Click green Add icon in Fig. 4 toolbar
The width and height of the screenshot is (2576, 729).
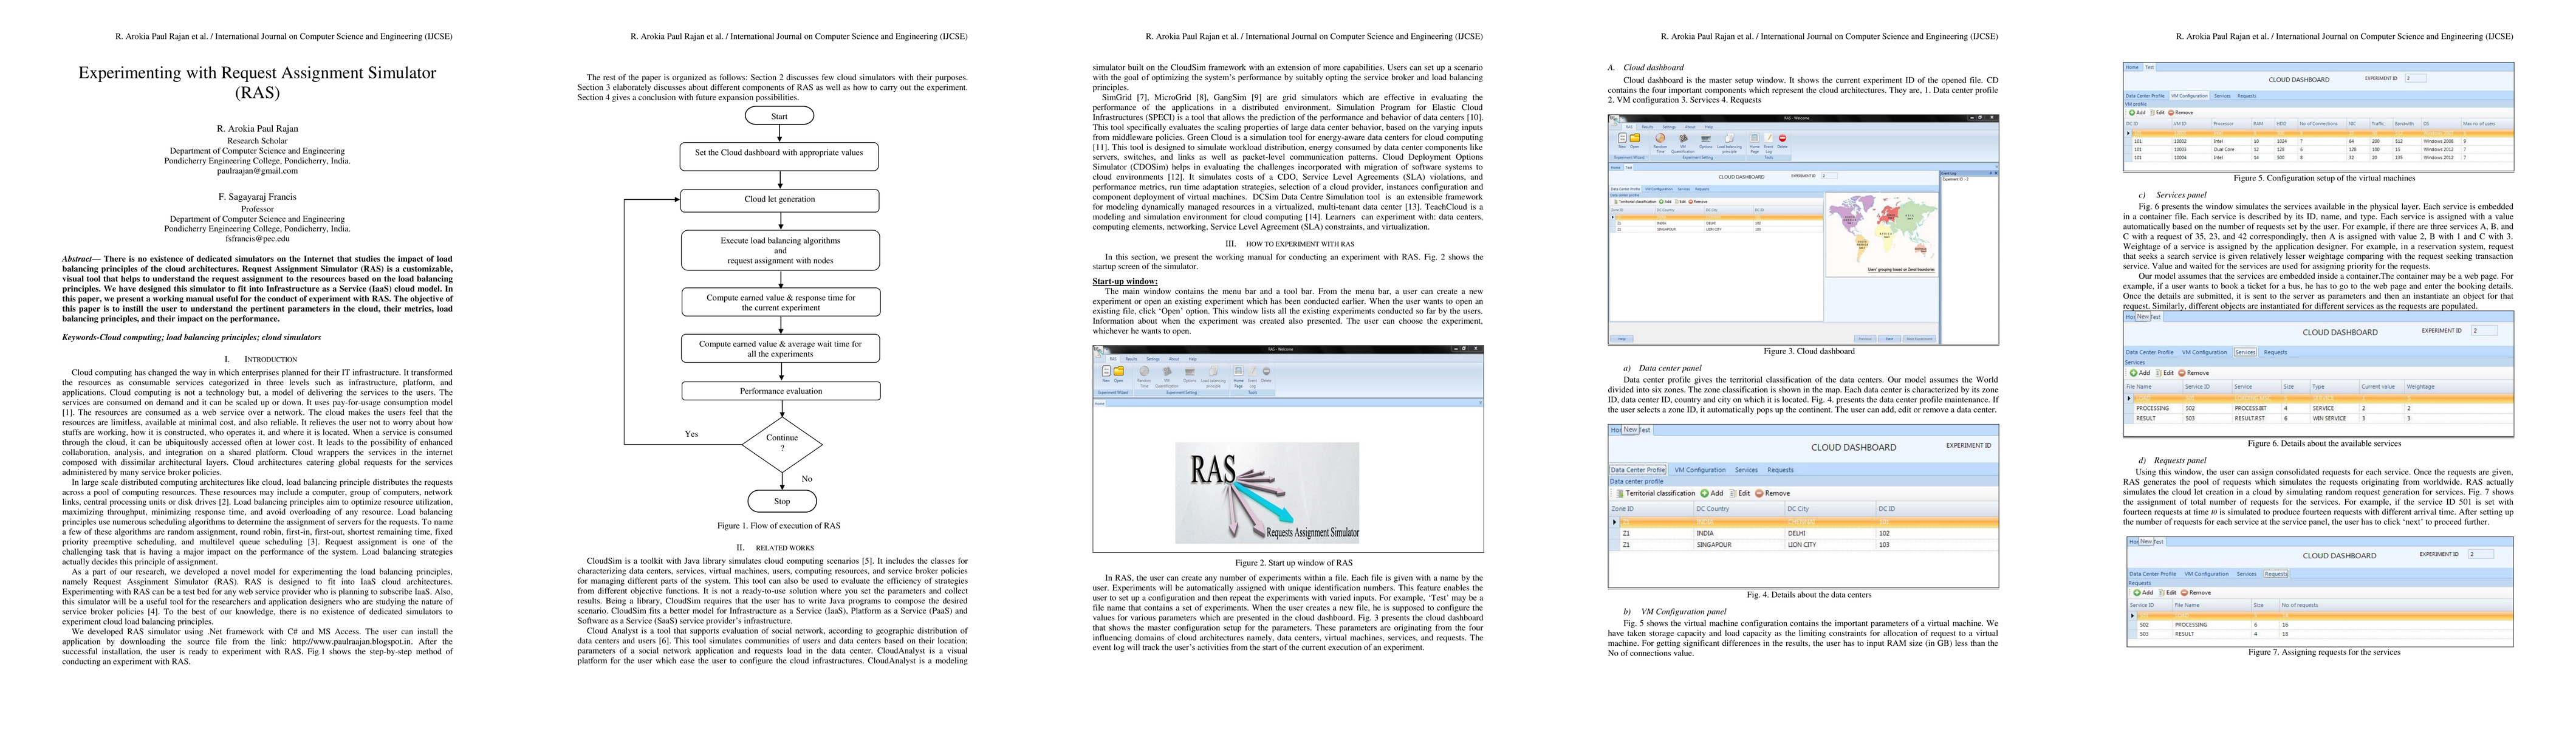(x=1704, y=493)
